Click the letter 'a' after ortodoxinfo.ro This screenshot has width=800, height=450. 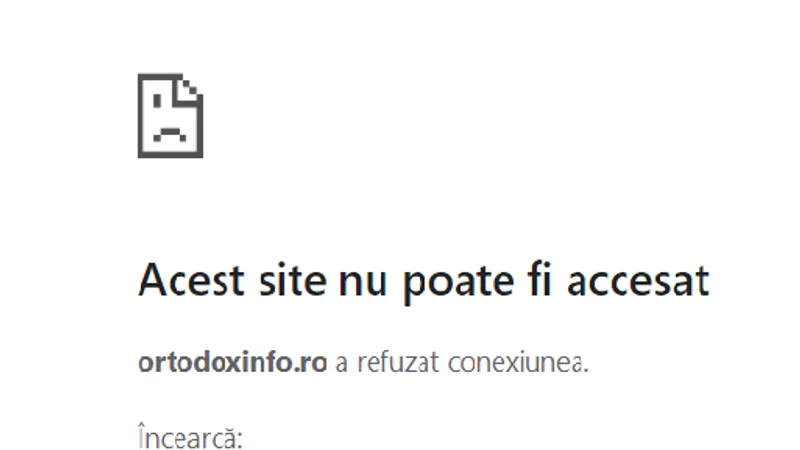[341, 365]
